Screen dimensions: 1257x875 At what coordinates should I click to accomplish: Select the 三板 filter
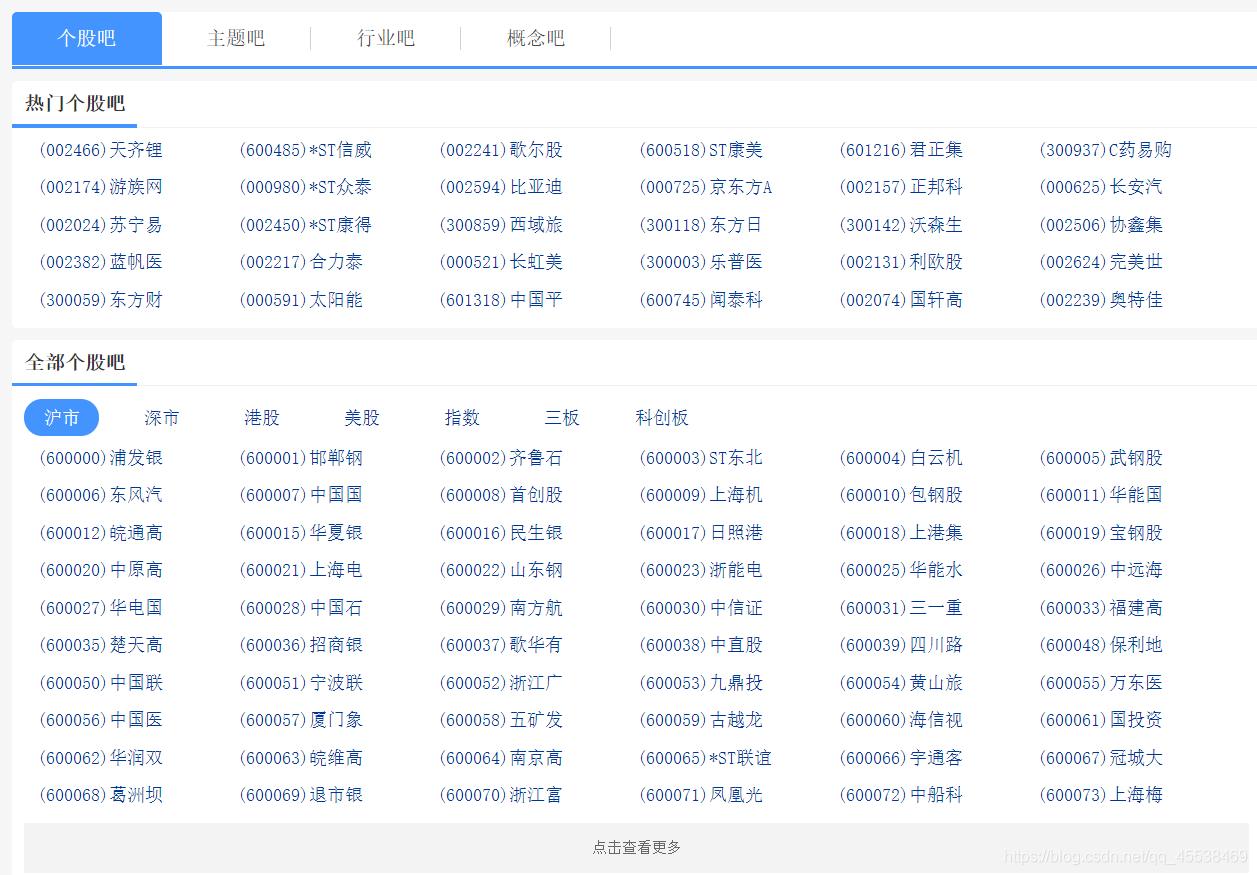pos(562,418)
